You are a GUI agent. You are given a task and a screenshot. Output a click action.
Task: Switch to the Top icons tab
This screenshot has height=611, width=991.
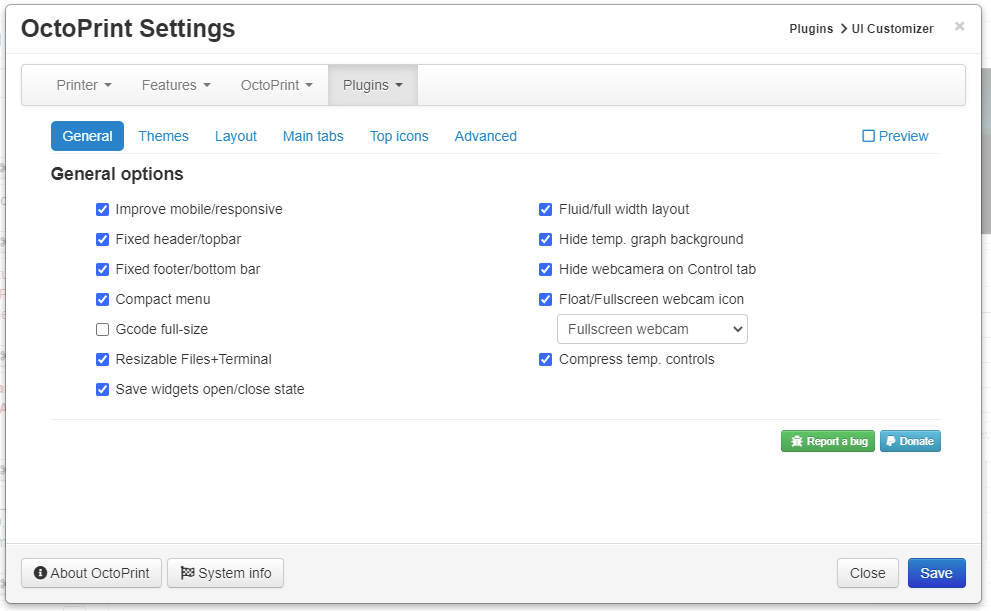(x=399, y=136)
